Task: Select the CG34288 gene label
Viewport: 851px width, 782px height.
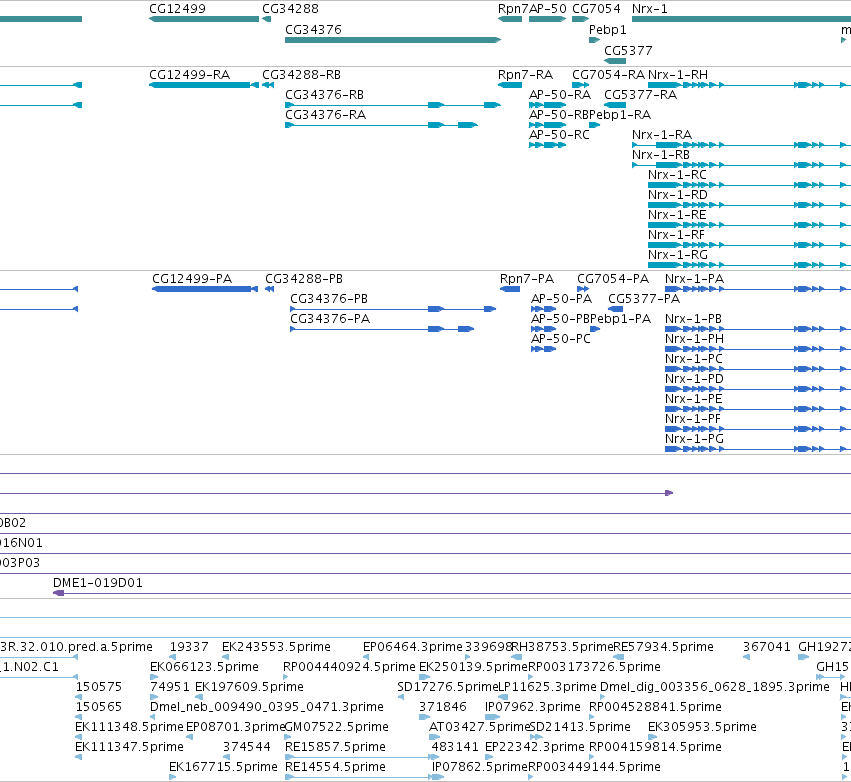Action: (290, 9)
